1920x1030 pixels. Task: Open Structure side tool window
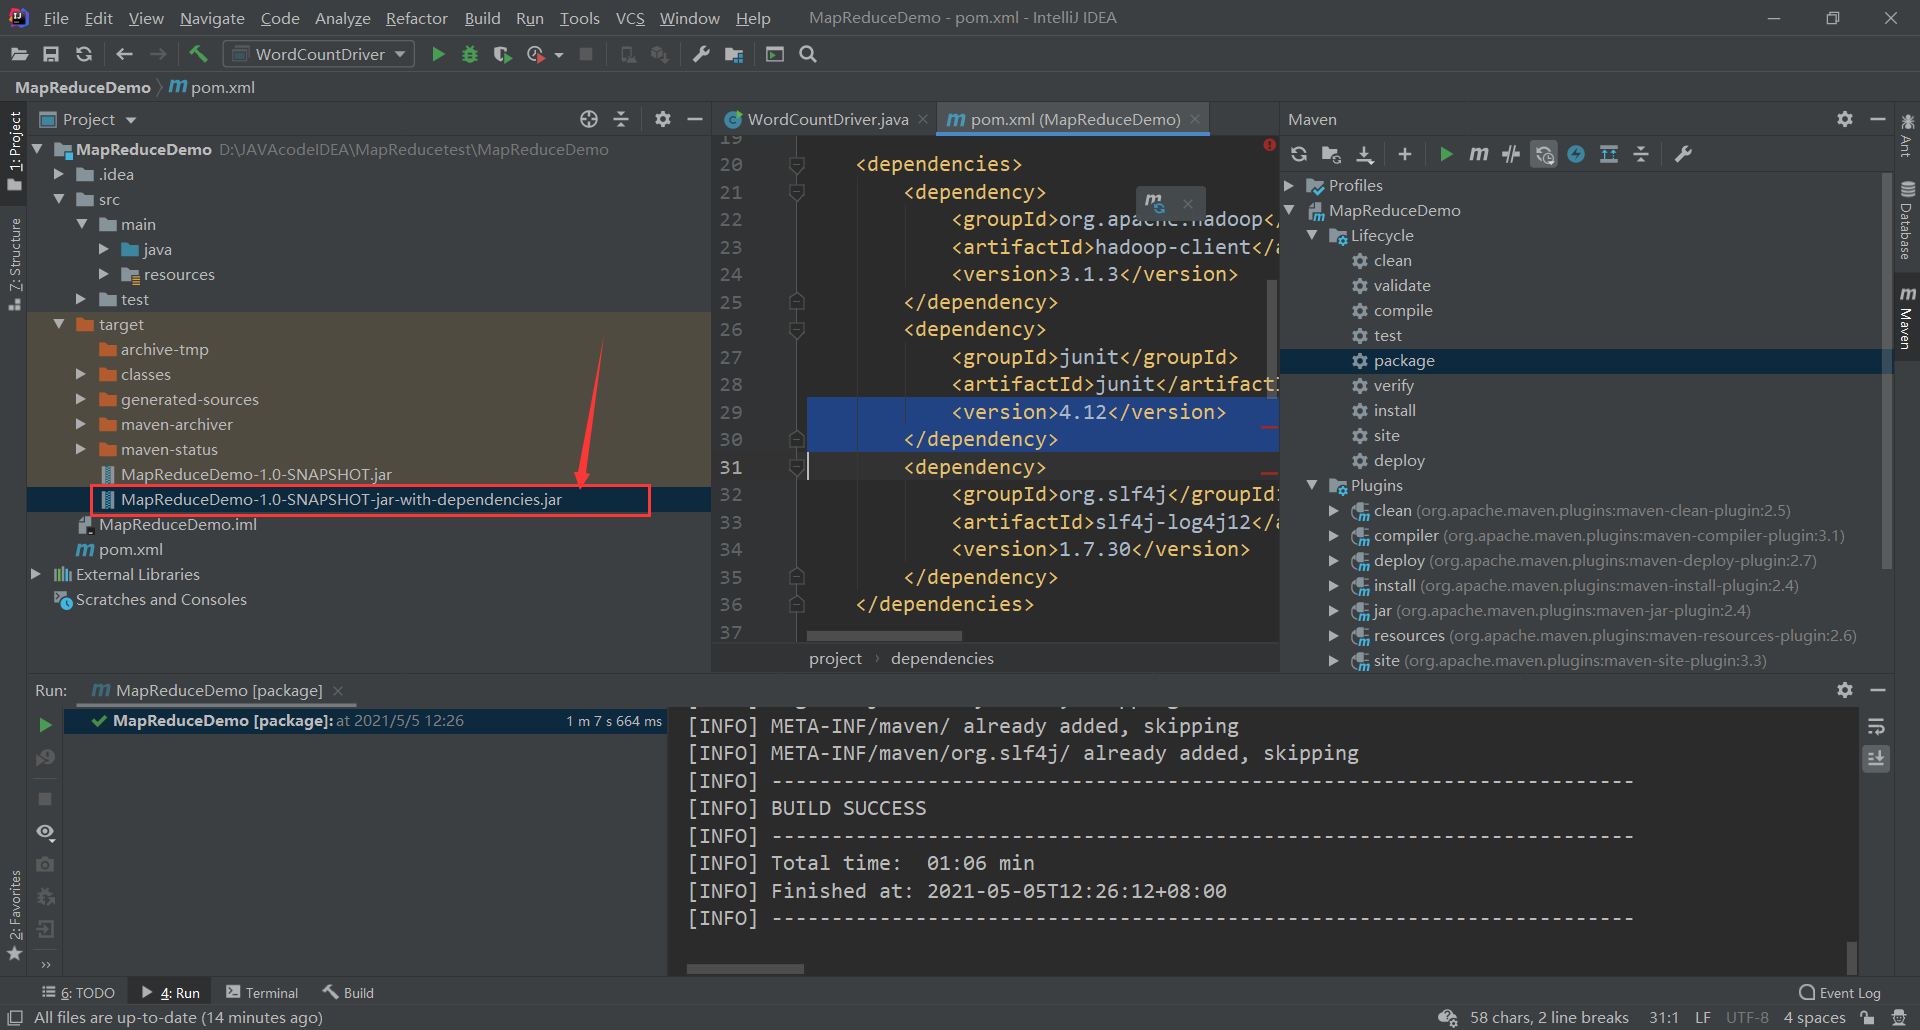pyautogui.click(x=15, y=262)
